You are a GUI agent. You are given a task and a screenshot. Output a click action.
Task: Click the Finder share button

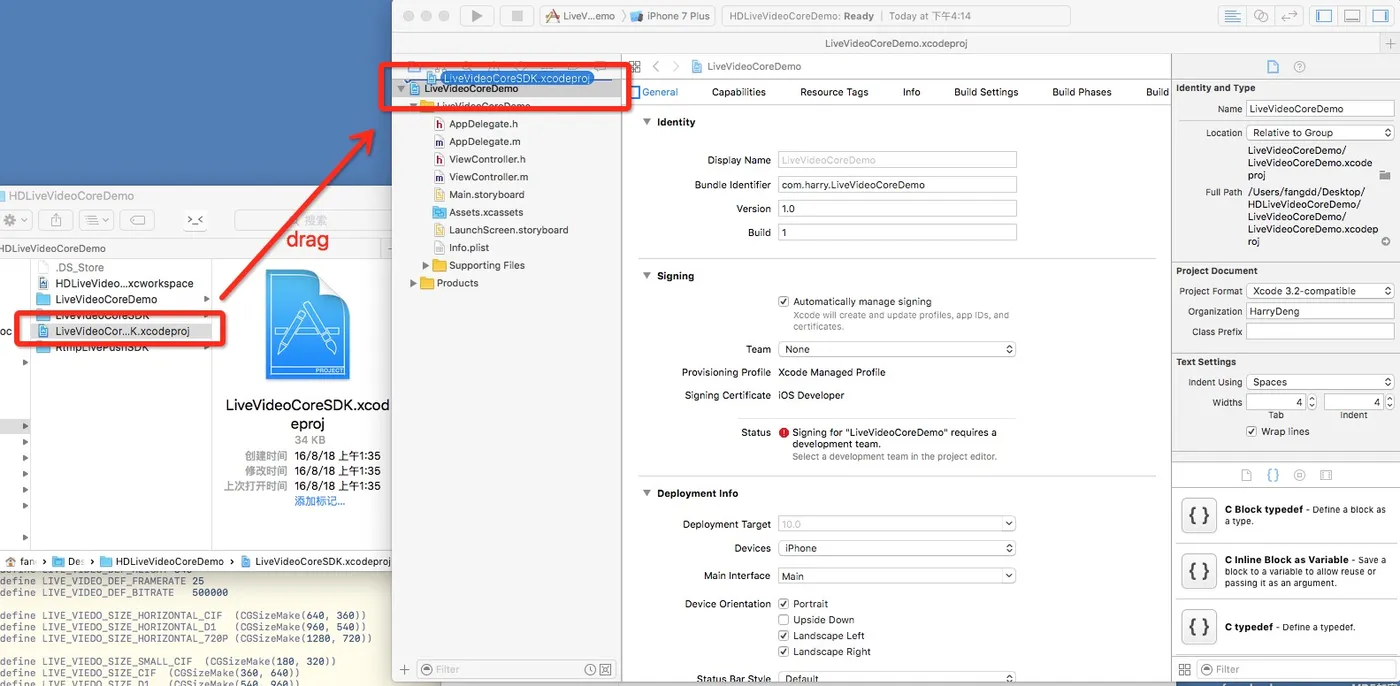coord(57,220)
